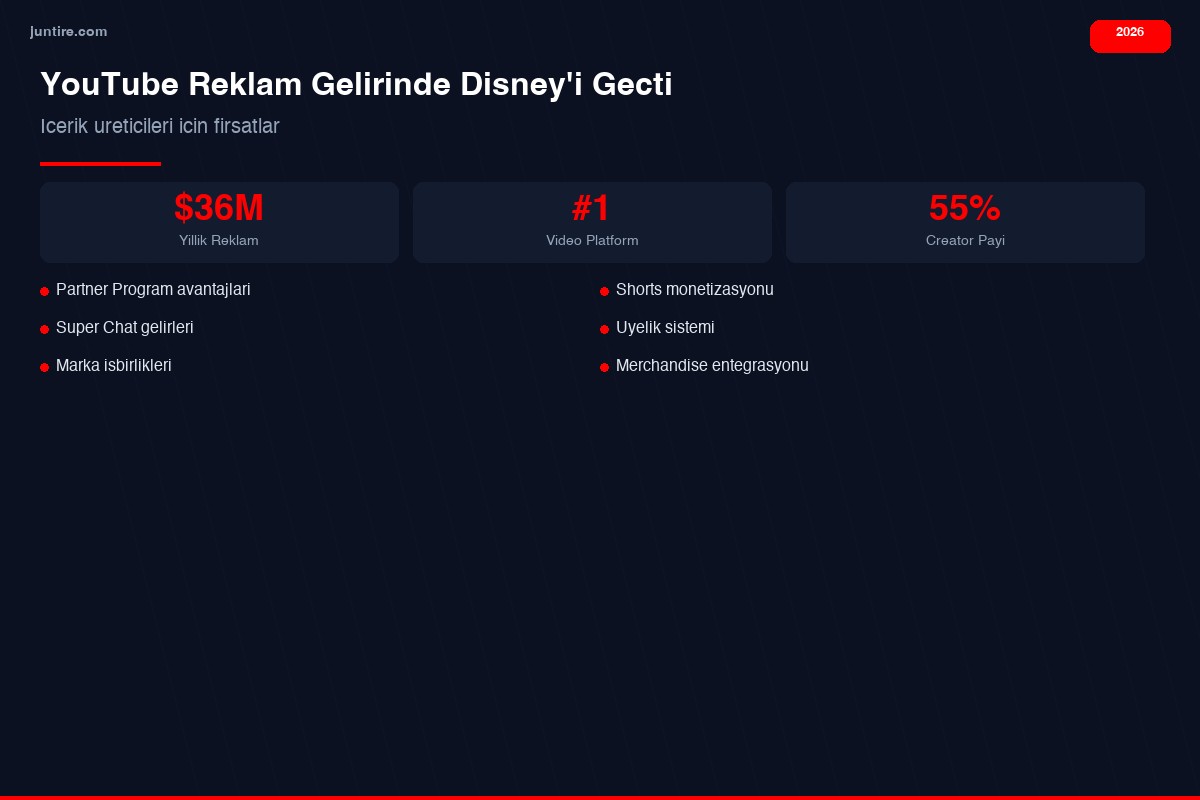Click the subtitle Icerik ureticileri icin firsatlar

pos(160,126)
